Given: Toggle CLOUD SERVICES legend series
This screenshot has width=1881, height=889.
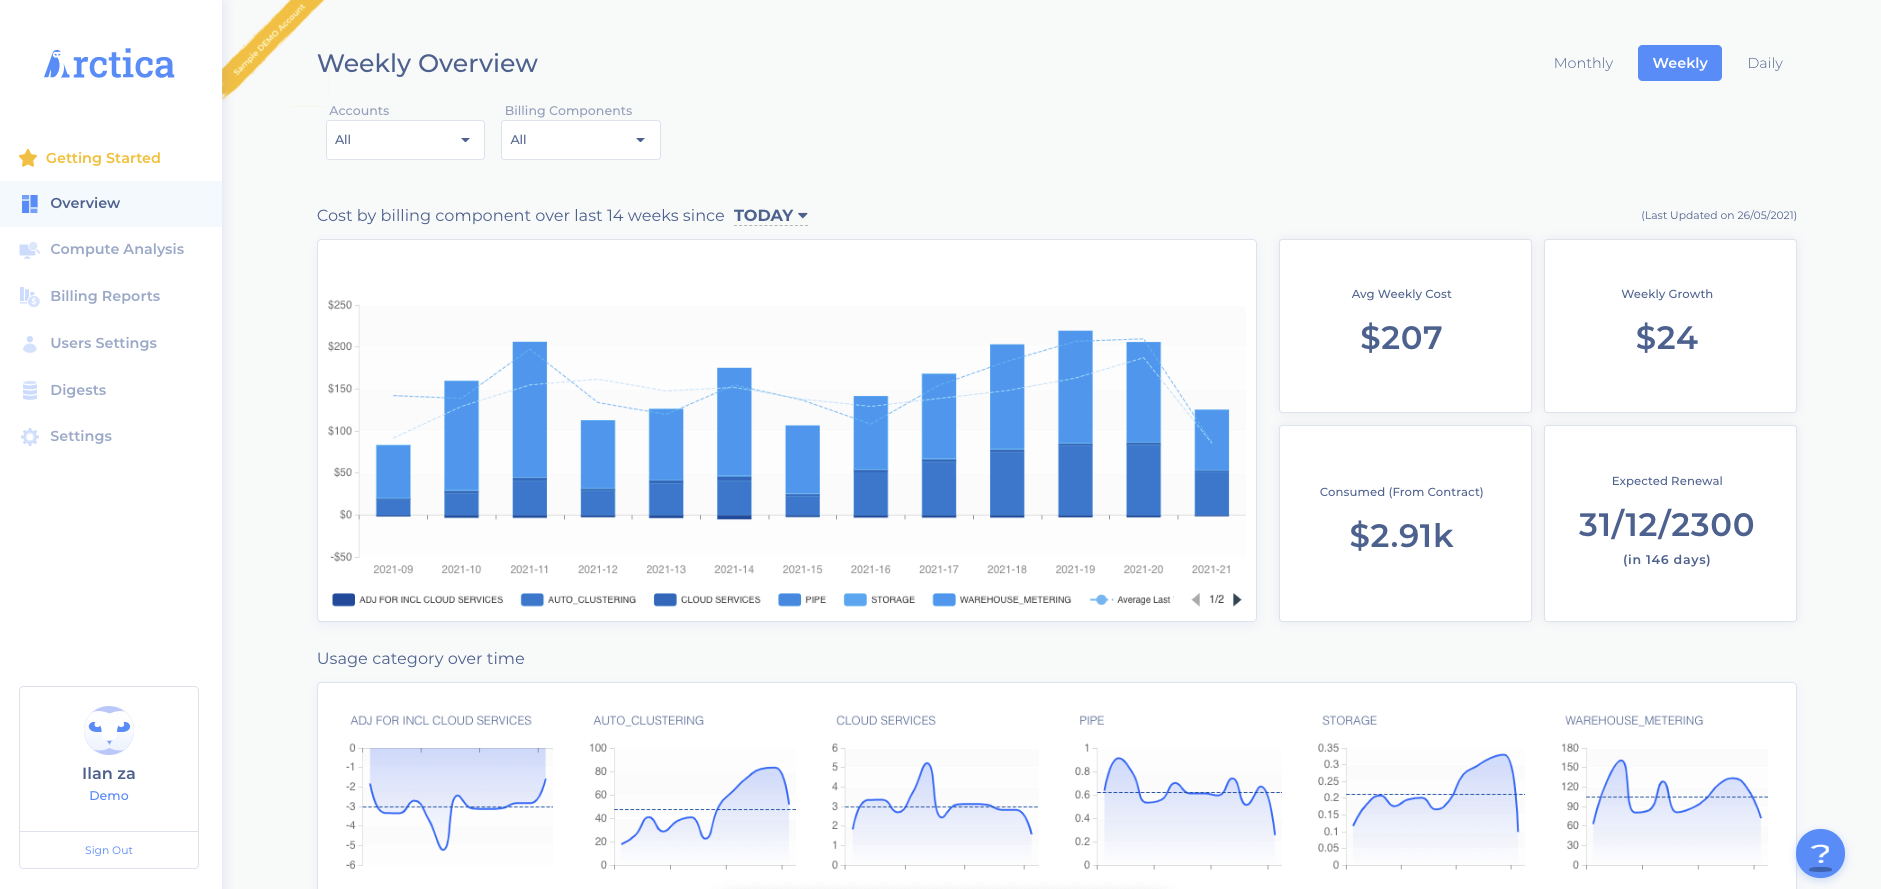Looking at the screenshot, I should click(707, 600).
